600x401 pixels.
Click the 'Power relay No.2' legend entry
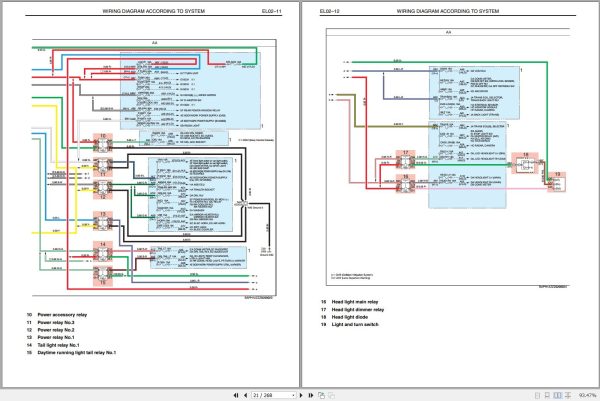[x=56, y=330]
